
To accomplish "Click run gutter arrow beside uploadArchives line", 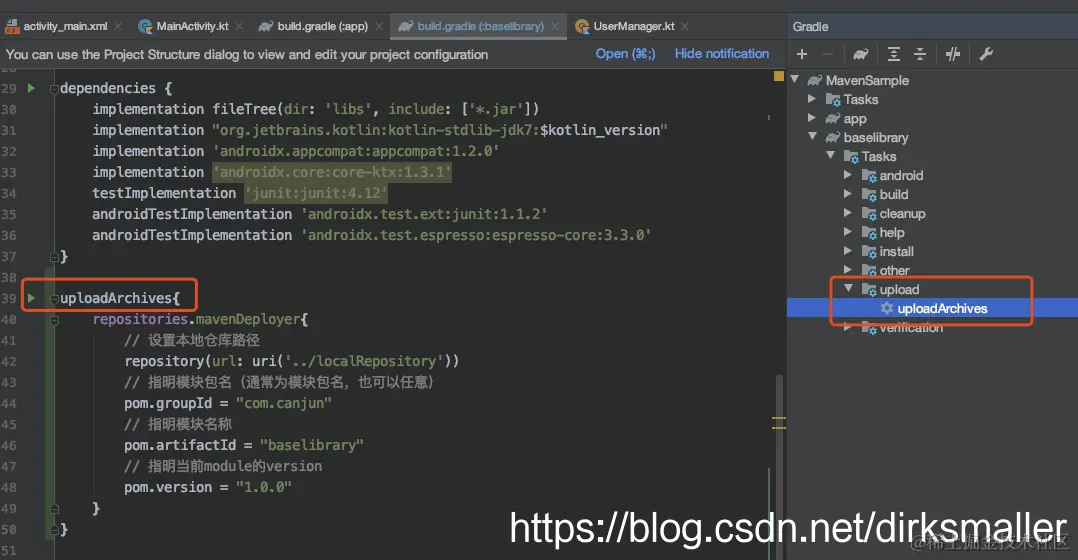I will 31,298.
